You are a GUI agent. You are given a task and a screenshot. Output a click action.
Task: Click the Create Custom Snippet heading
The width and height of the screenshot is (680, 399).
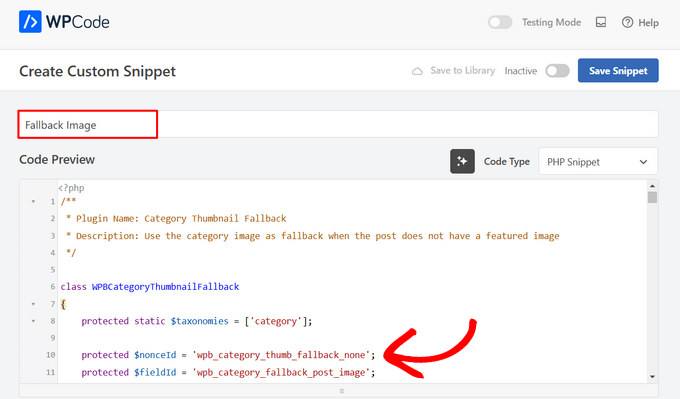click(x=98, y=71)
